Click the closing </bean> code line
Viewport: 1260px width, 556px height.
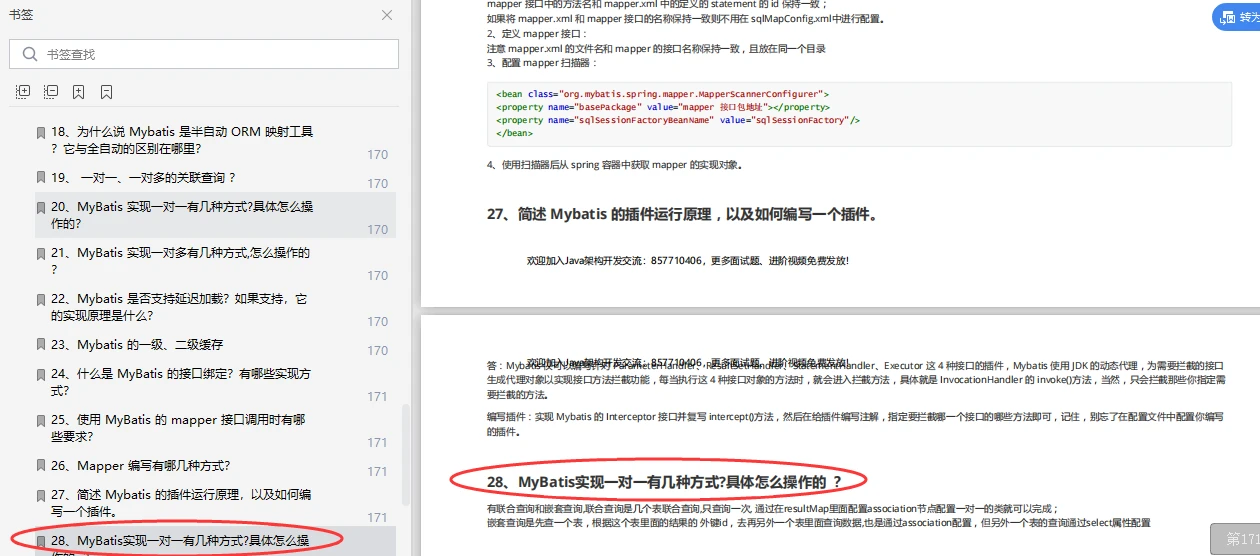point(515,133)
